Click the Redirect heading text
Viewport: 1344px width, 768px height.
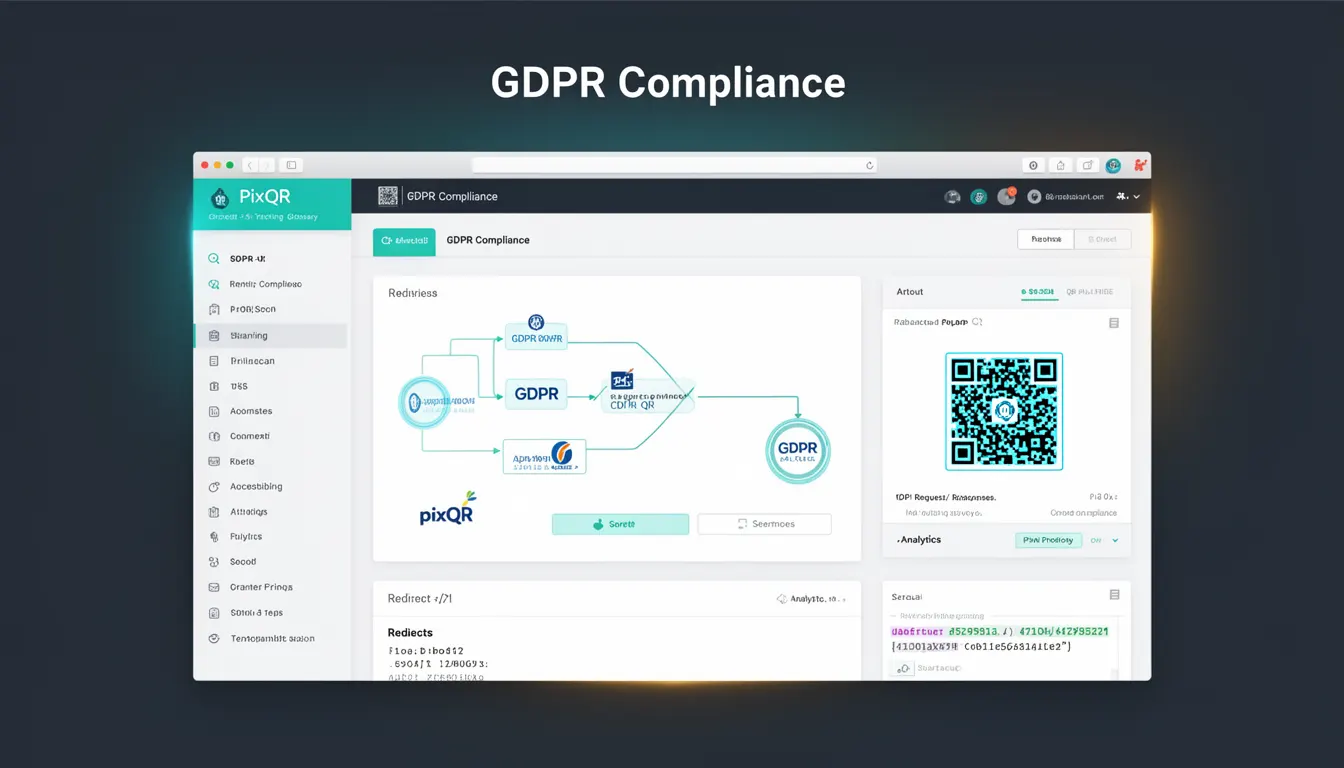tap(420, 599)
